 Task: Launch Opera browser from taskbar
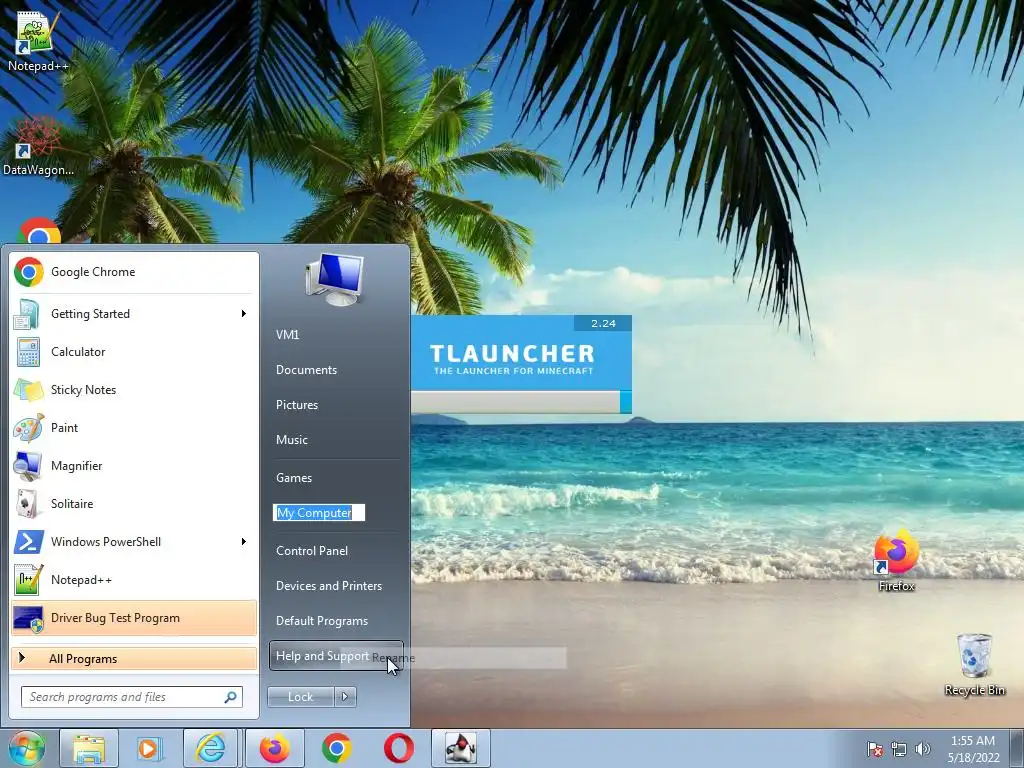(398, 748)
